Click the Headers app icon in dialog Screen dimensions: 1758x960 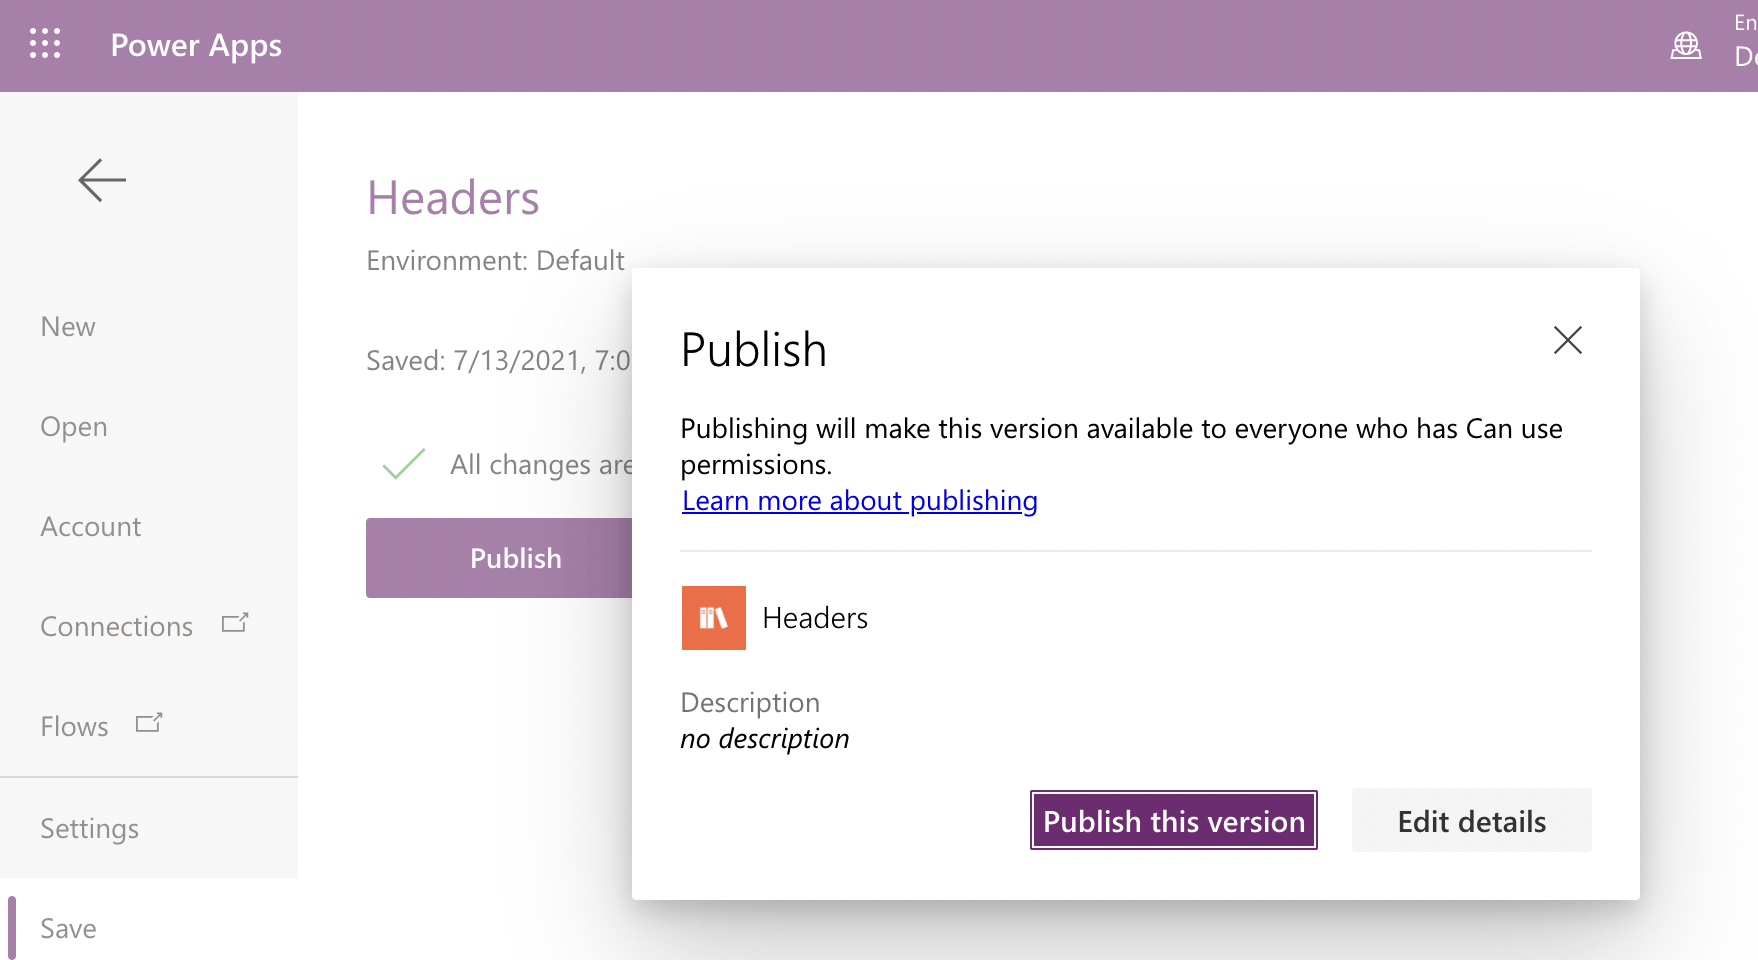click(x=714, y=618)
